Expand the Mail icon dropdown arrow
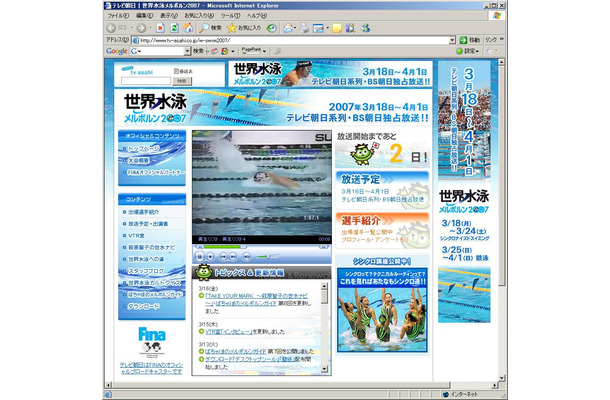Image resolution: width=610 pixels, height=400 pixels. pyautogui.click(x=295, y=28)
